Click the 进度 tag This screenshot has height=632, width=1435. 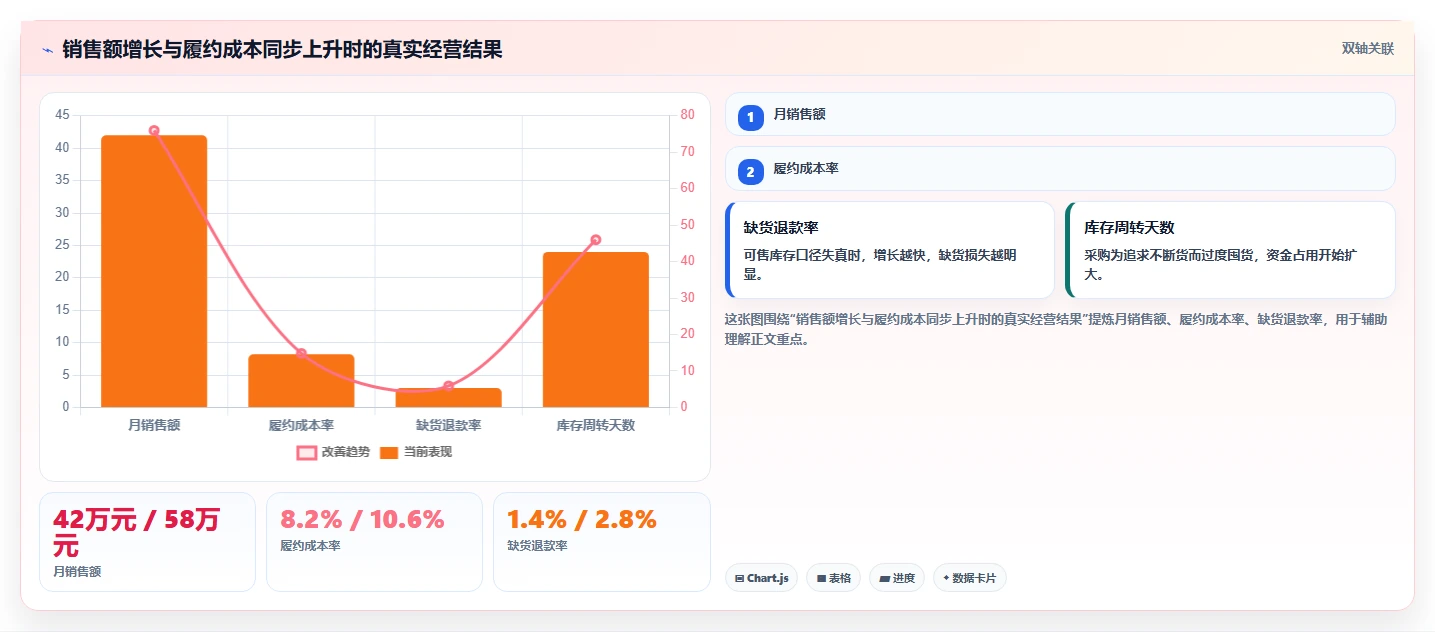click(x=897, y=578)
